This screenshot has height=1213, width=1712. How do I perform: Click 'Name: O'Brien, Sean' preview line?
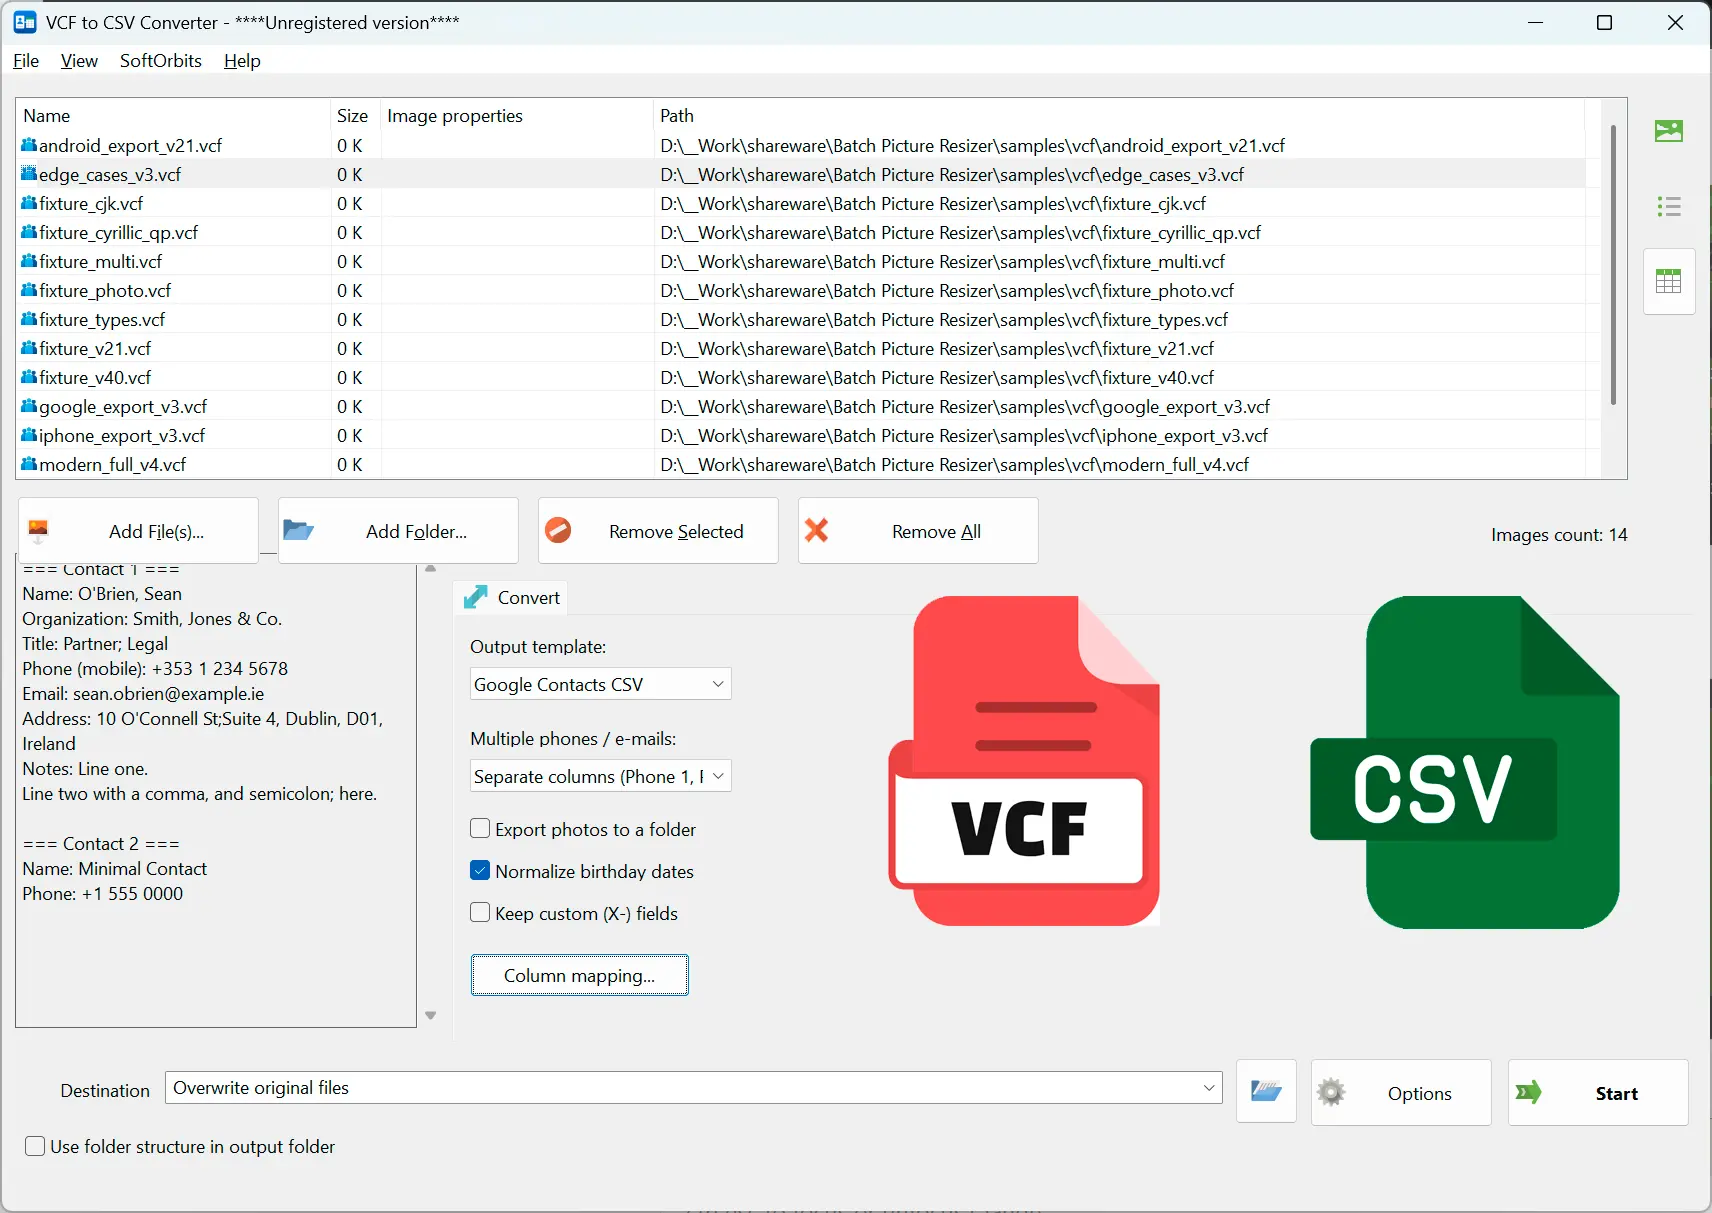pos(102,594)
